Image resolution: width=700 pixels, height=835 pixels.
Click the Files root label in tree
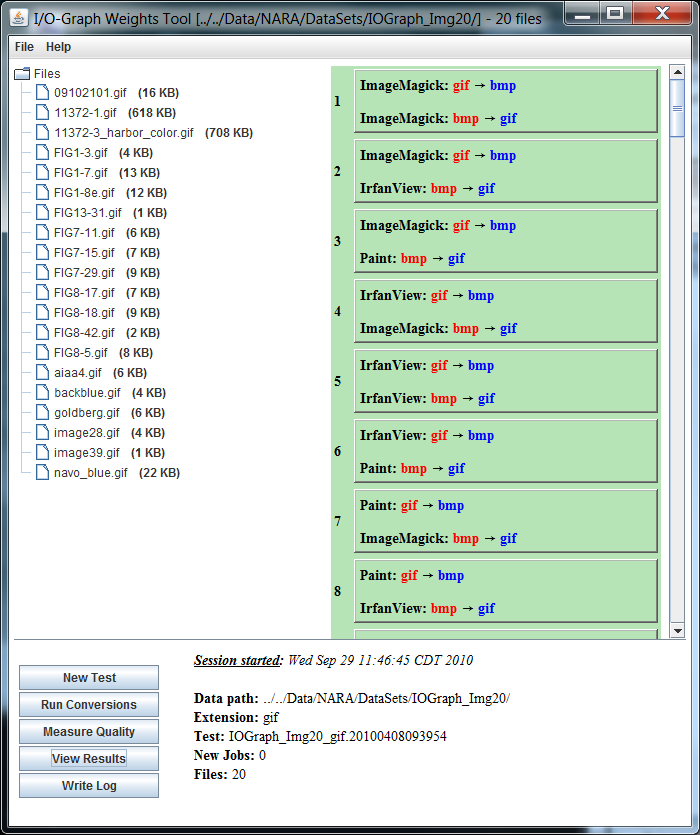pyautogui.click(x=47, y=73)
